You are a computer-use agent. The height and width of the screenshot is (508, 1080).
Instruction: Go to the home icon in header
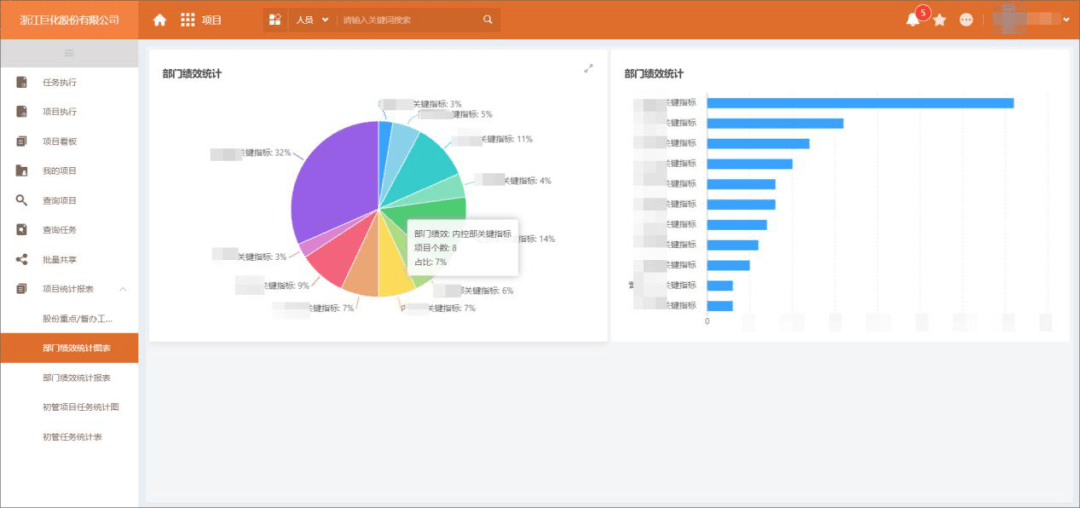coord(160,20)
